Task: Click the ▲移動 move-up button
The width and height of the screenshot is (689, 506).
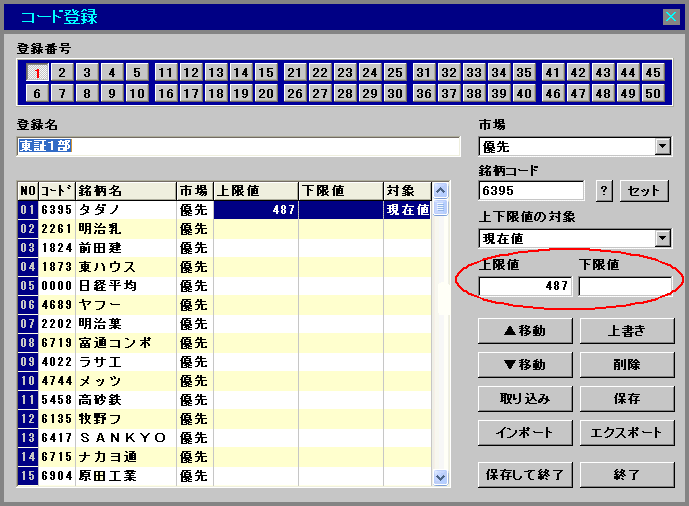Action: tap(526, 331)
